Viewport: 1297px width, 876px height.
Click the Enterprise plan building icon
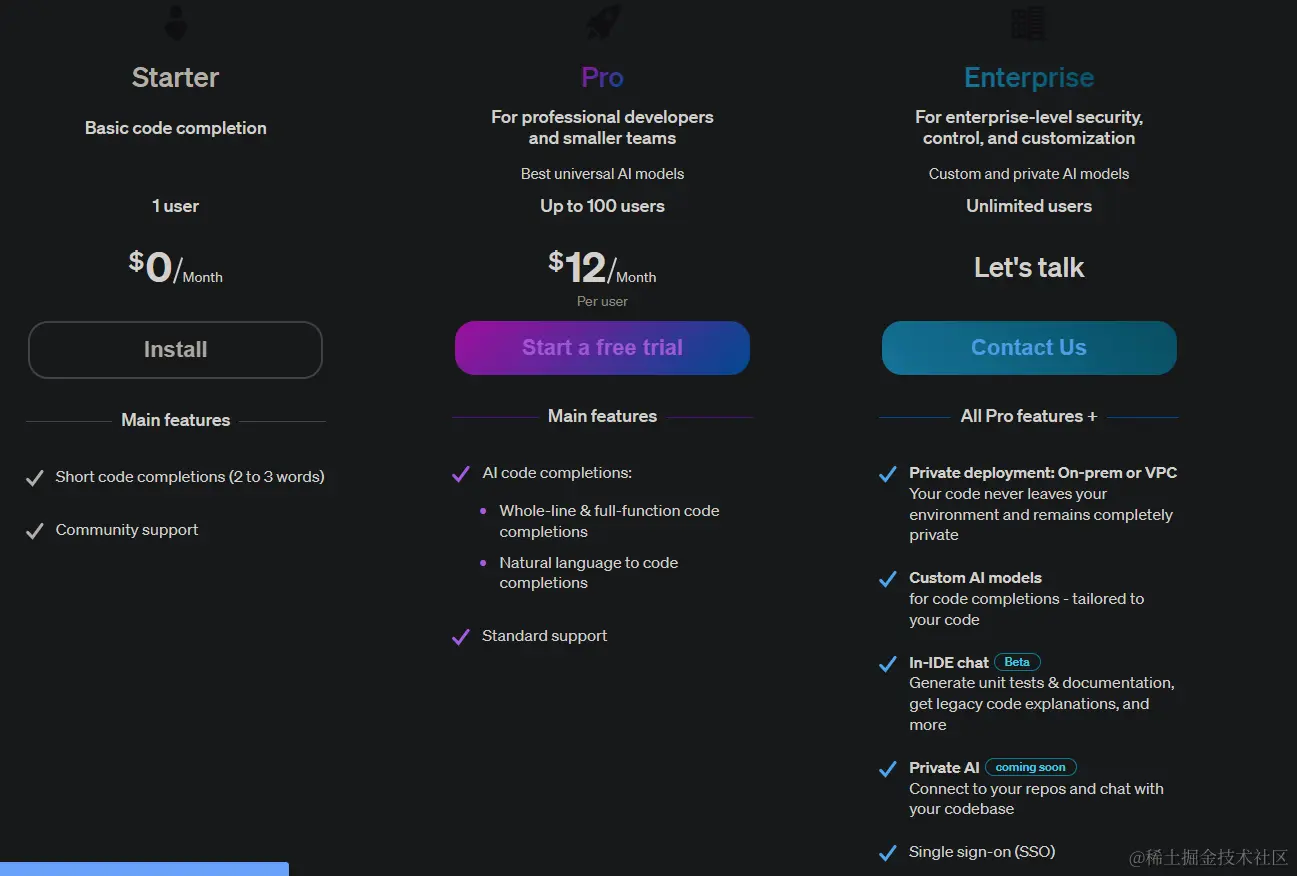click(1029, 22)
